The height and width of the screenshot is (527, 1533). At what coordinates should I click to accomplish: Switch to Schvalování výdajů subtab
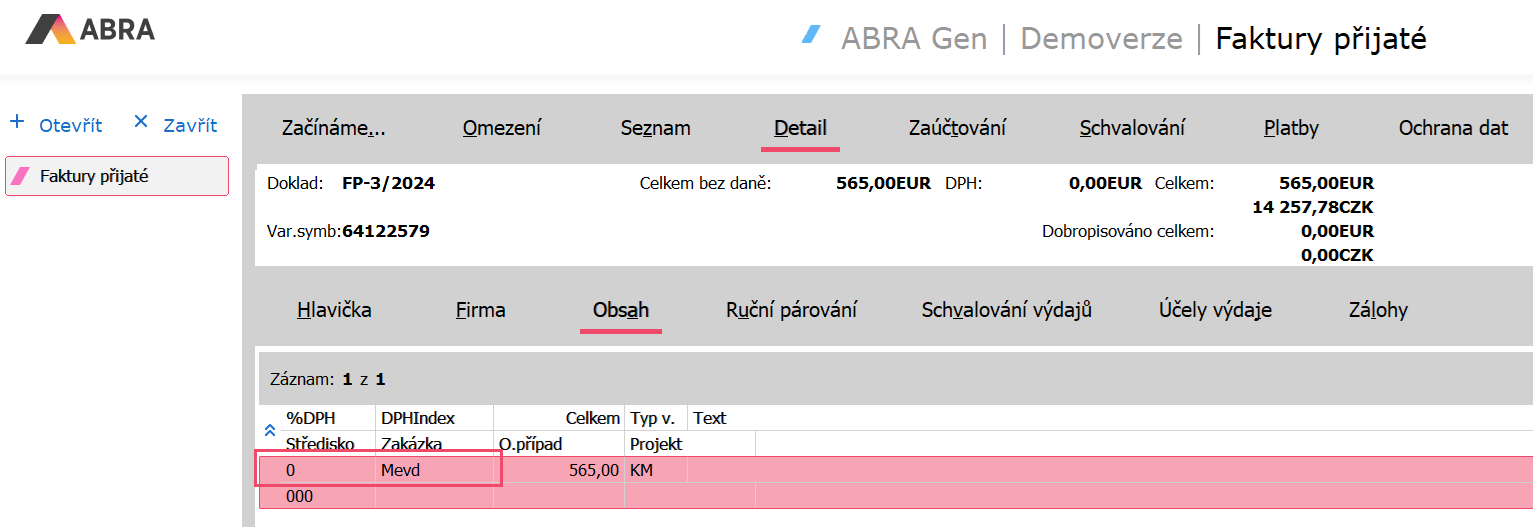[1006, 310]
